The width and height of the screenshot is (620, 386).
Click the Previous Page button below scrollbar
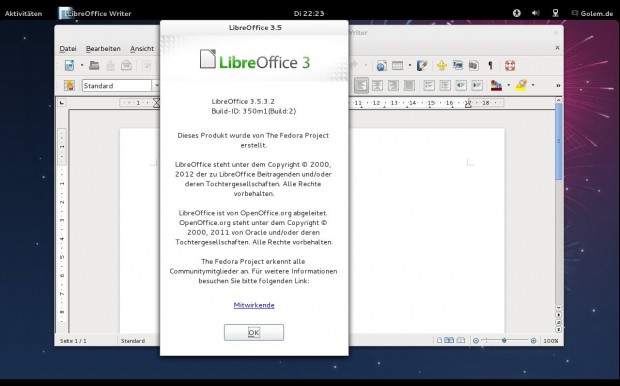pos(558,315)
